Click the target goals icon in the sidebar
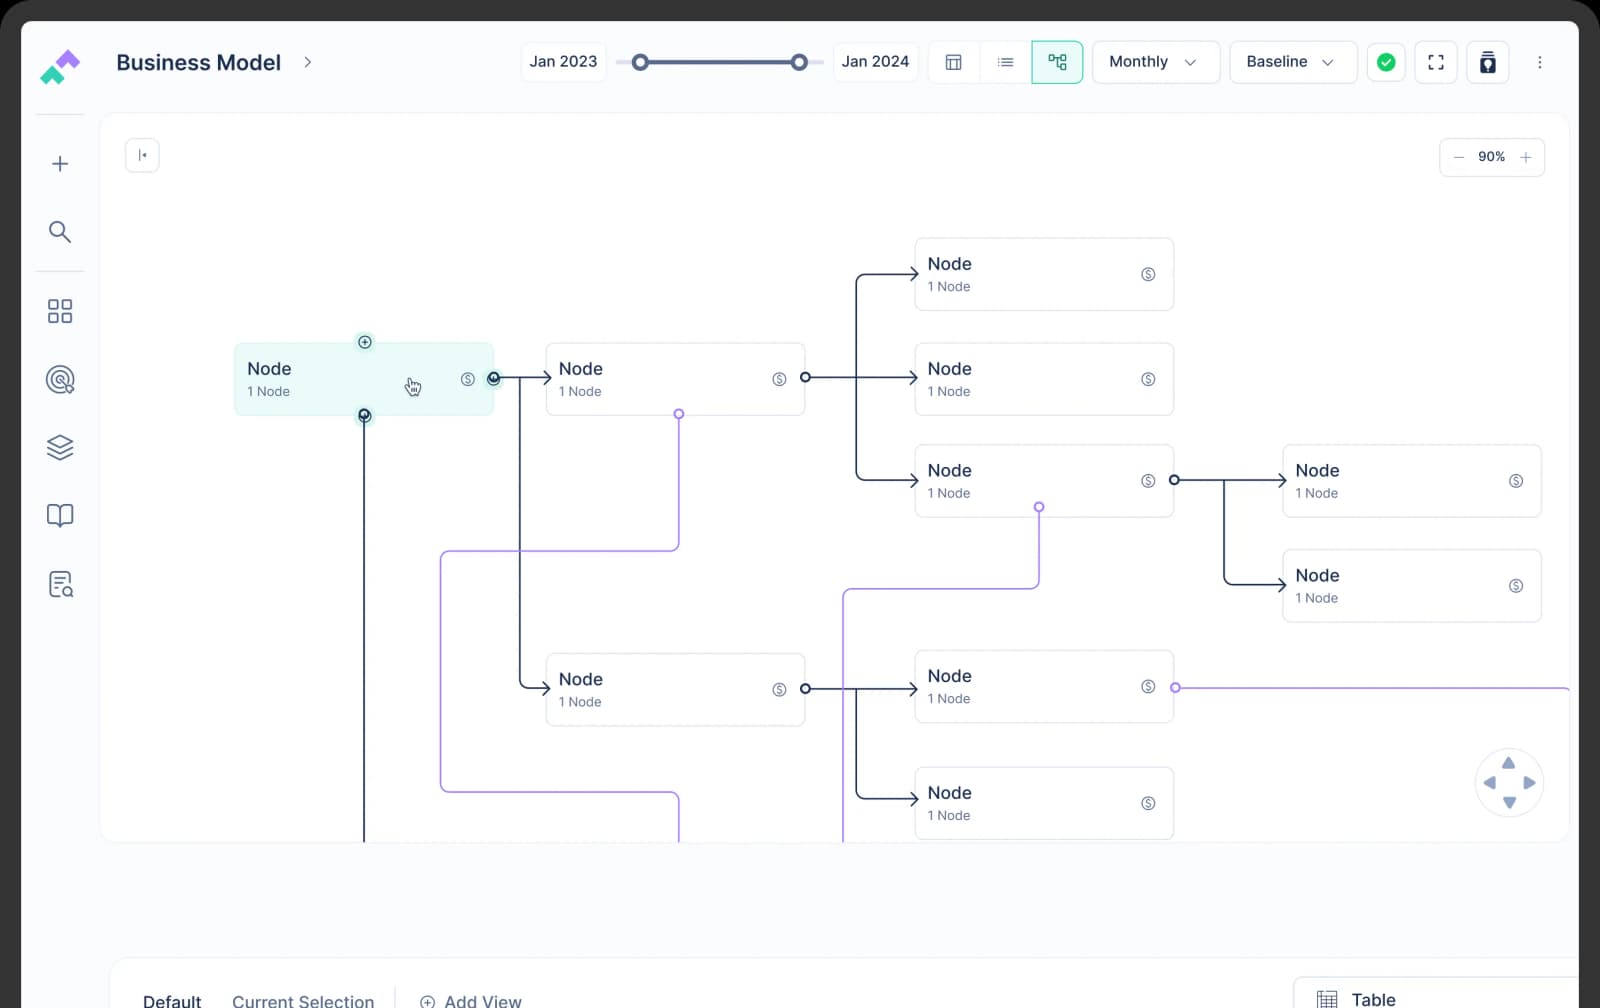The image size is (1600, 1008). (60, 380)
